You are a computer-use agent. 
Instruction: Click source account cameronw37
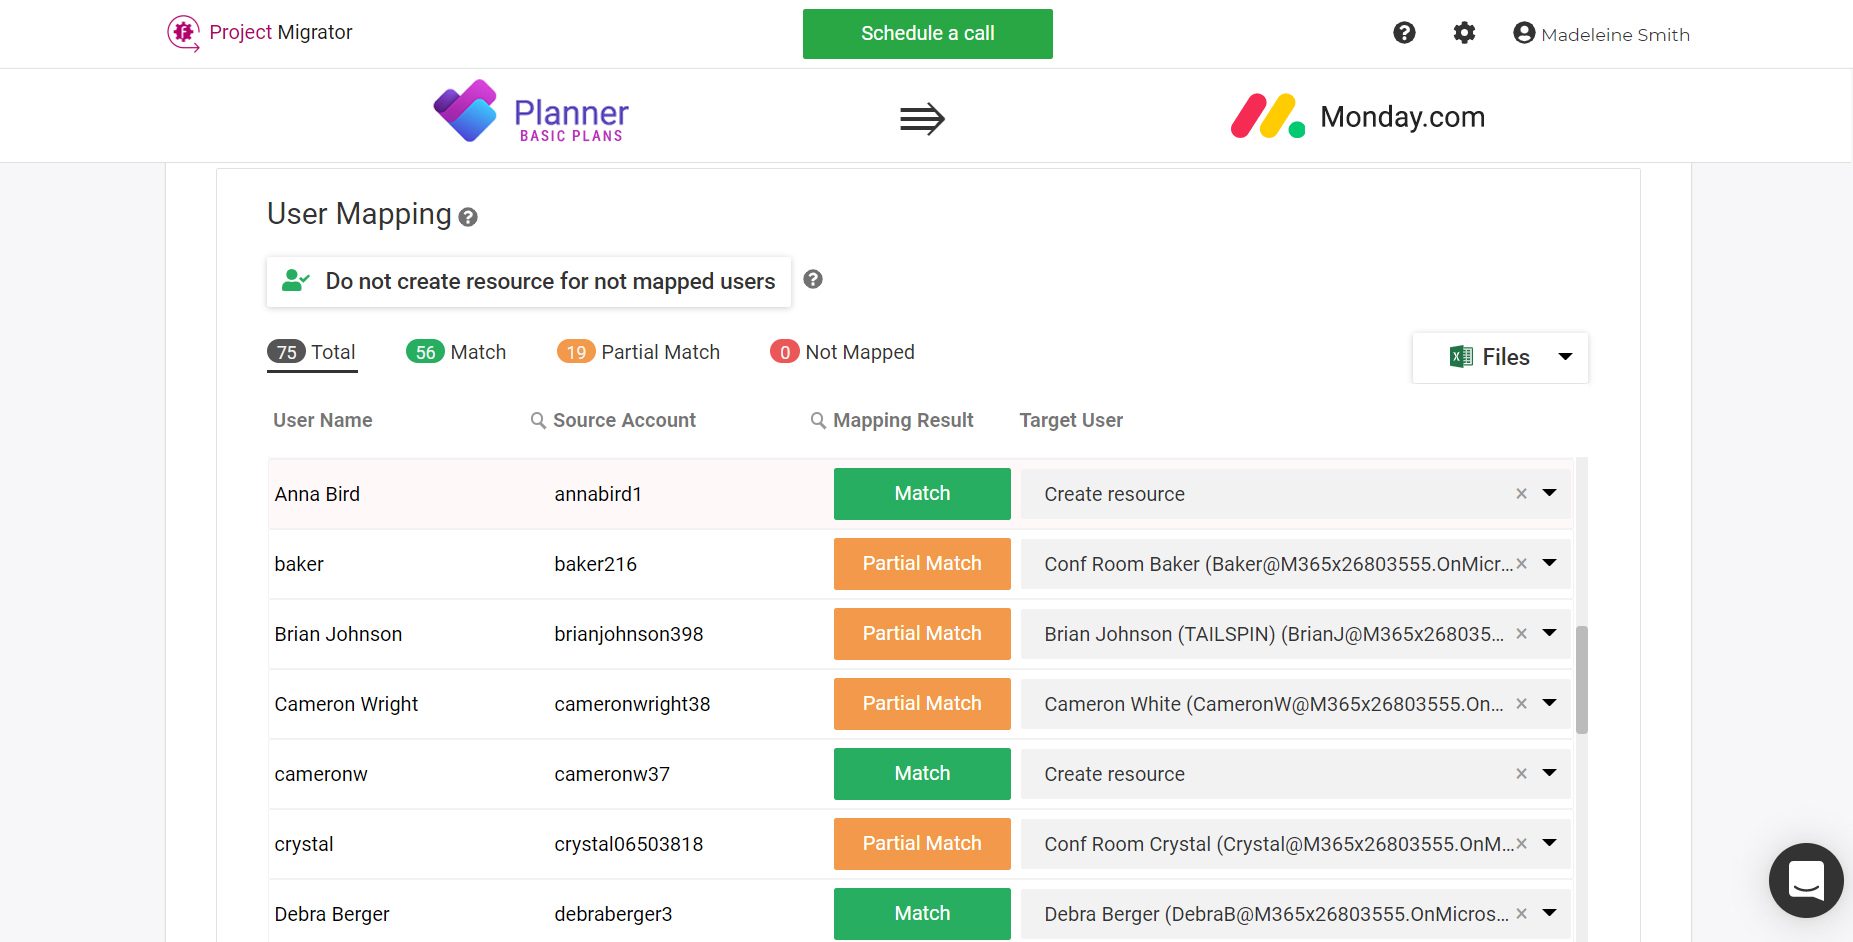click(612, 775)
